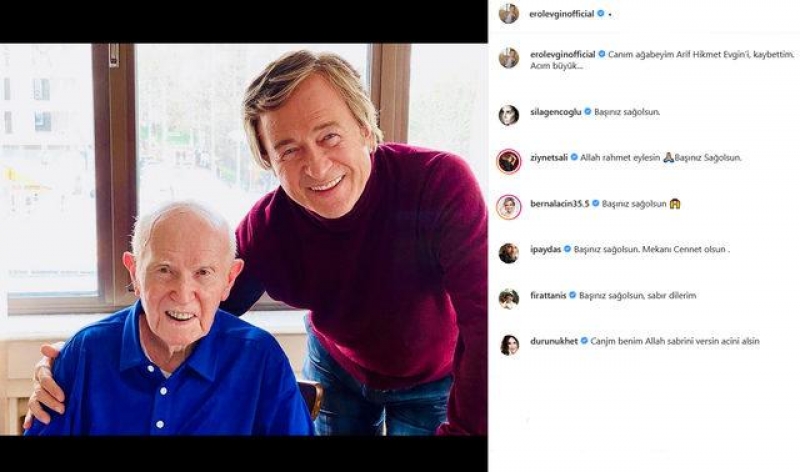
Task: Open durunukhet's avatar picture
Action: click(x=508, y=345)
